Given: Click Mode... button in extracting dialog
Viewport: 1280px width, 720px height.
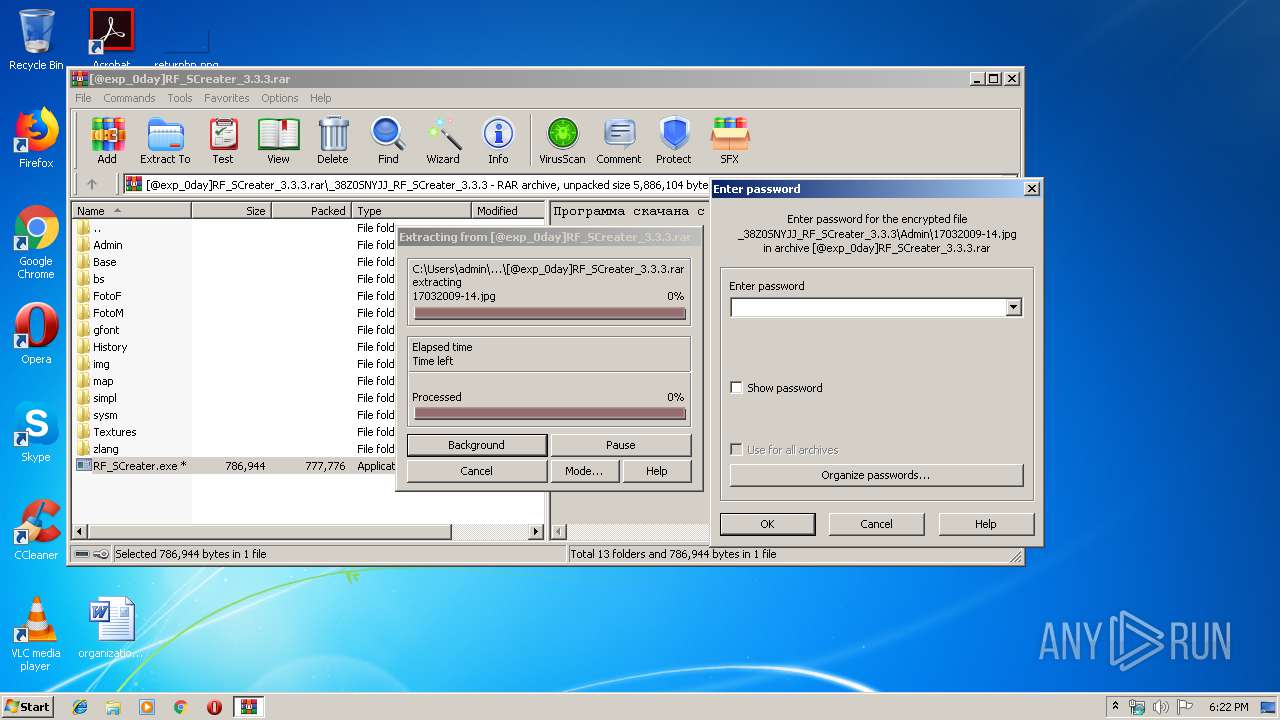Looking at the screenshot, I should click(x=584, y=471).
